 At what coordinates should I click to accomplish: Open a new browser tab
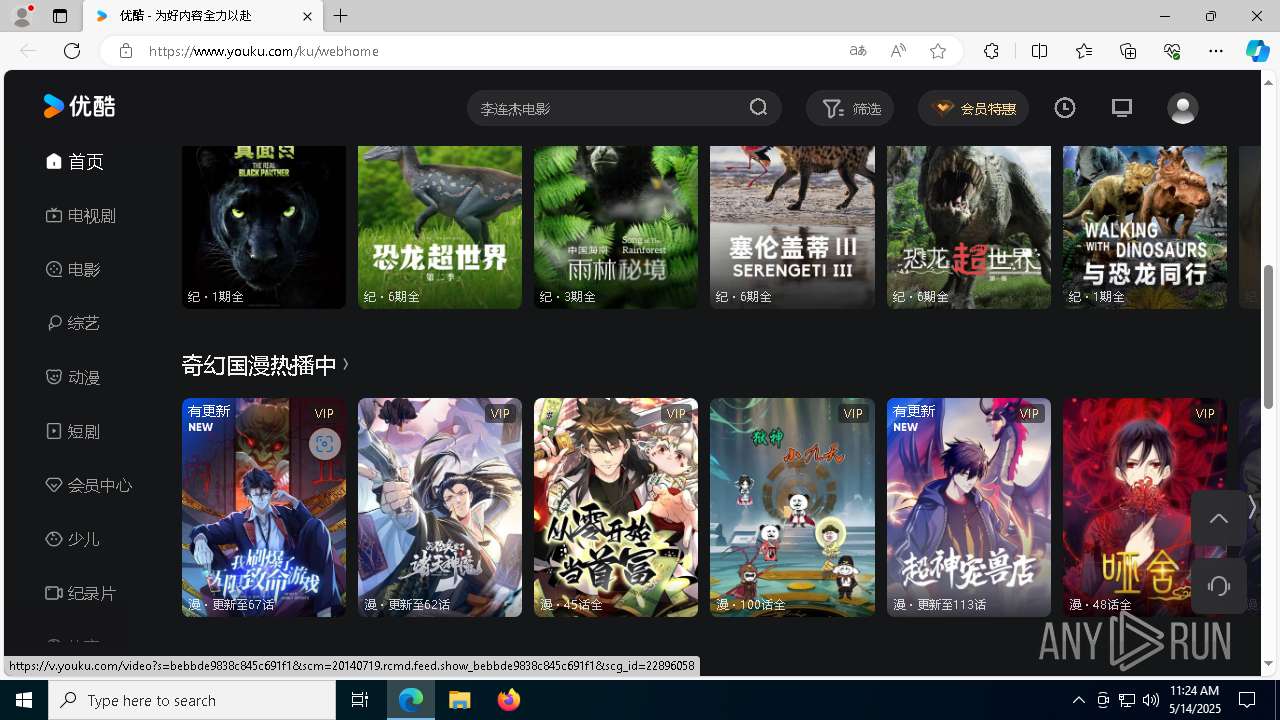341,16
